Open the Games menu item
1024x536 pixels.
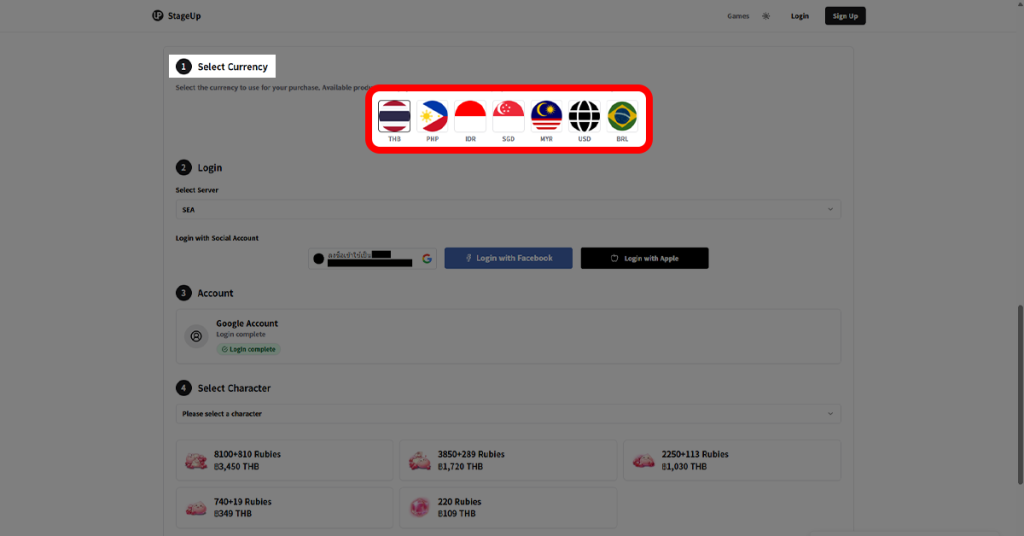(x=738, y=16)
